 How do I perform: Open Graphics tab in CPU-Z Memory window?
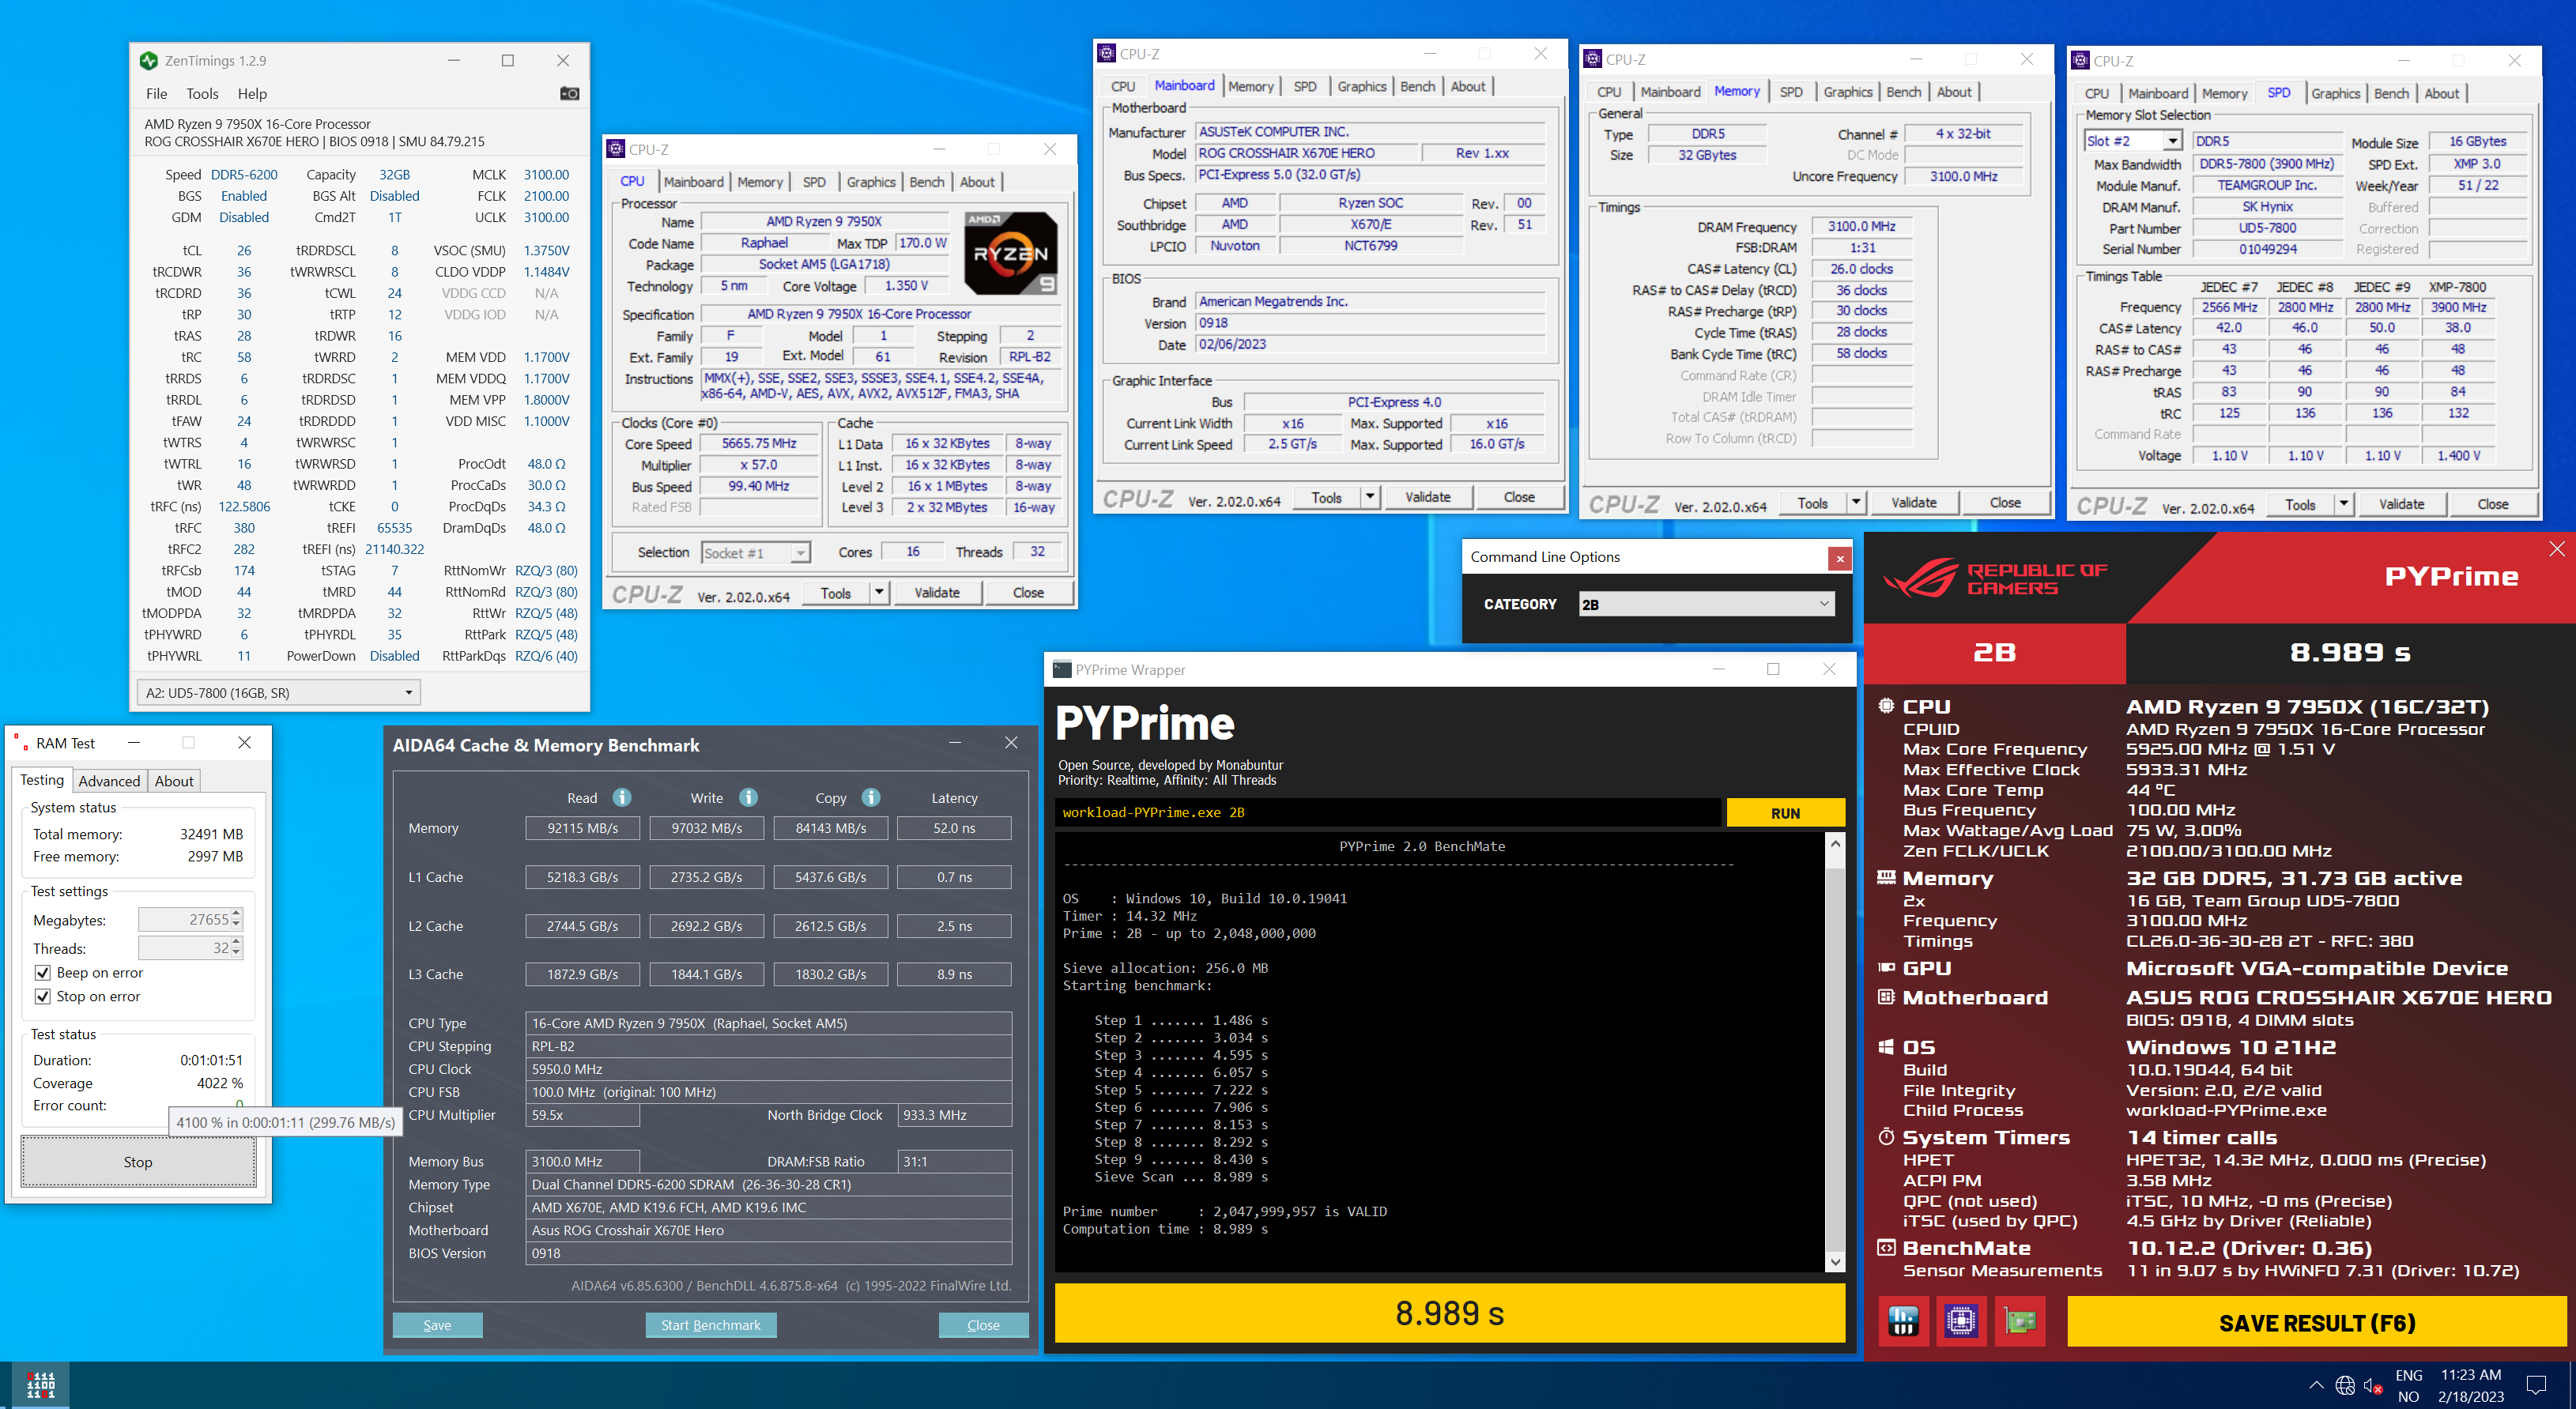coord(1847,92)
